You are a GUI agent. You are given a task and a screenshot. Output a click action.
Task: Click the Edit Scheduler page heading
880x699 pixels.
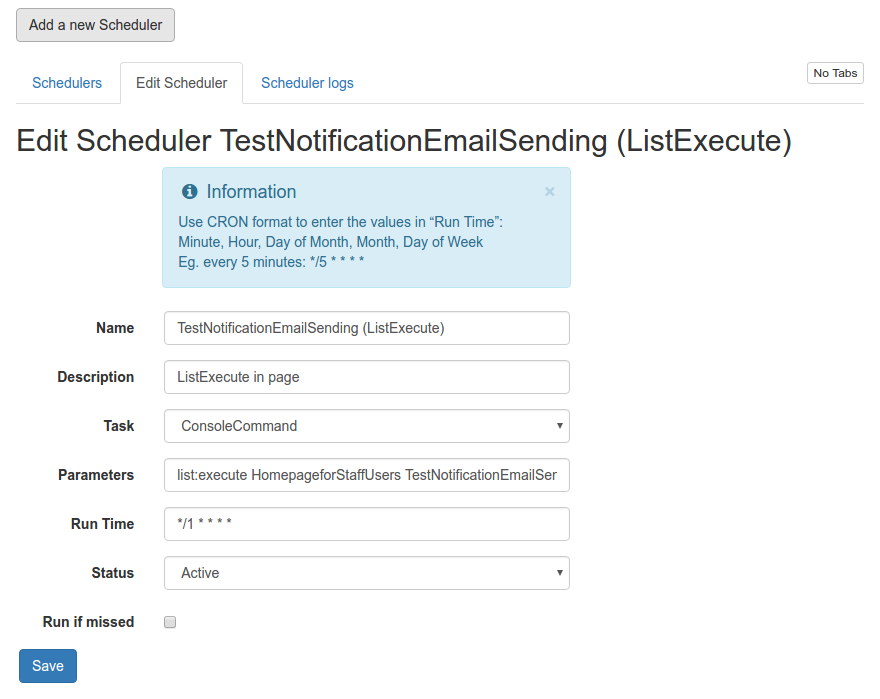404,141
